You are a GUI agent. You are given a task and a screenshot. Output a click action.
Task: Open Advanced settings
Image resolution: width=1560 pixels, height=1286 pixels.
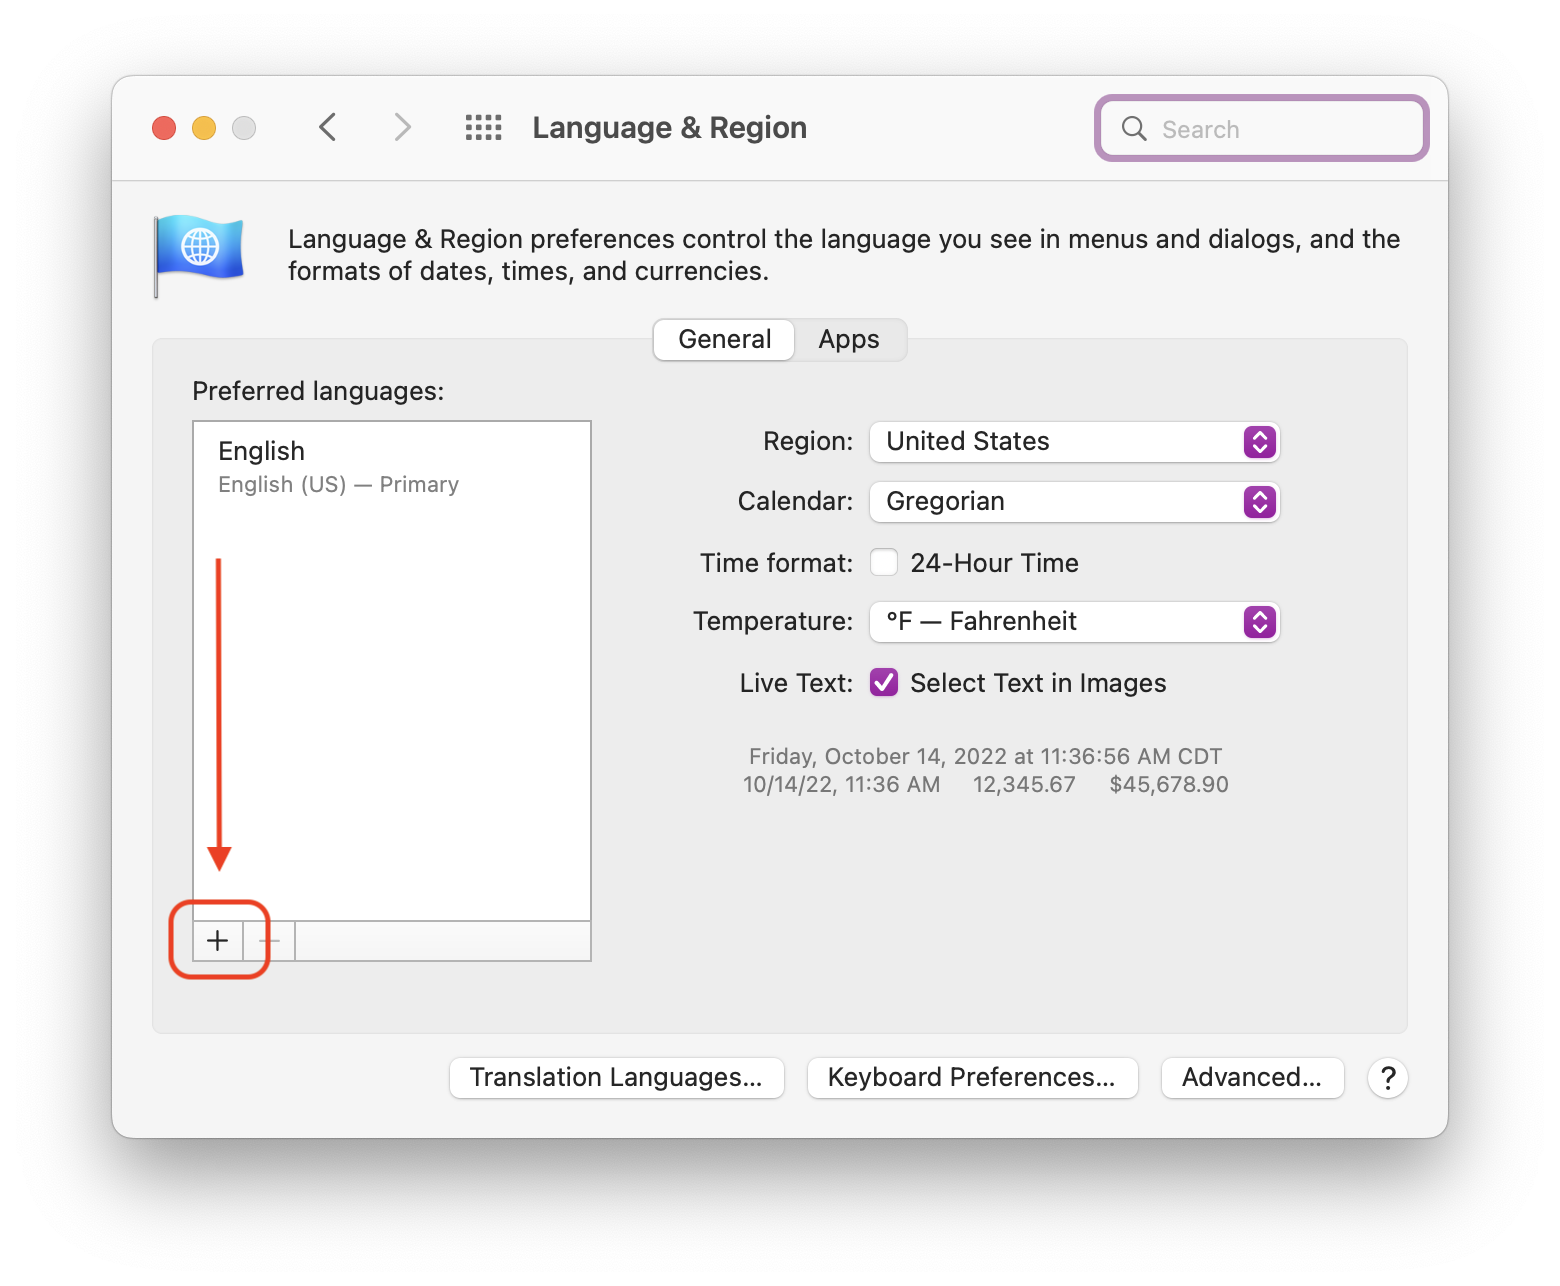click(x=1252, y=1077)
